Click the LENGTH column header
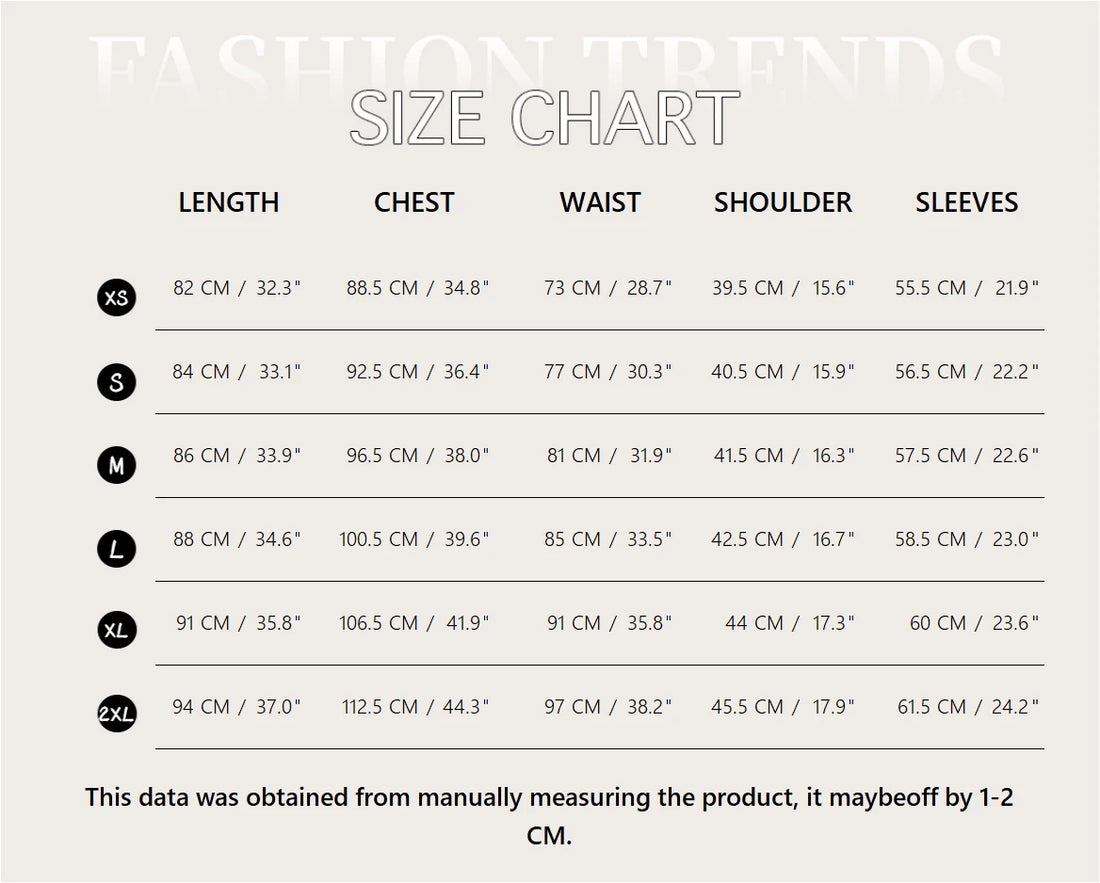Viewport: 1100px width, 883px height. (229, 202)
